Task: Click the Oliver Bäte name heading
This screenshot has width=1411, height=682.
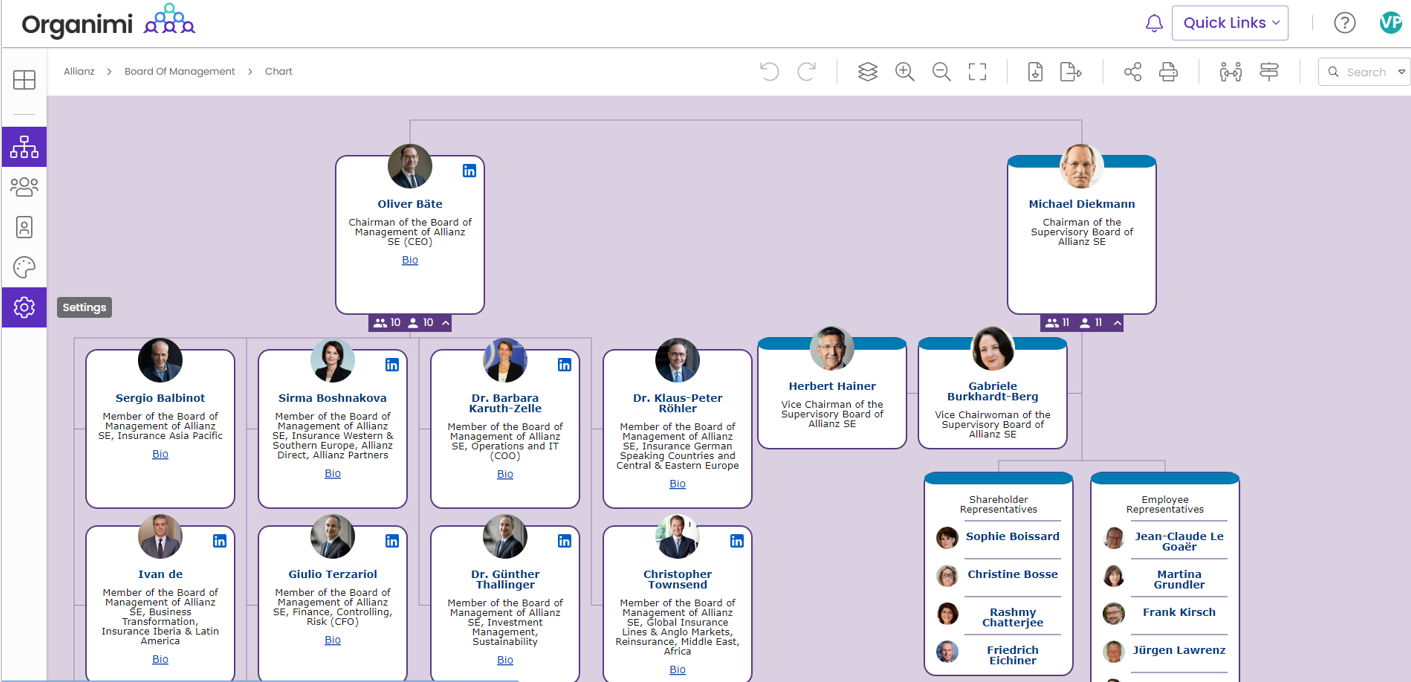Action: pos(410,204)
